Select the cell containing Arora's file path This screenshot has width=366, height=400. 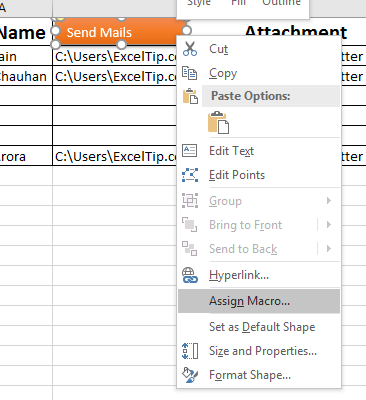[x=114, y=156]
